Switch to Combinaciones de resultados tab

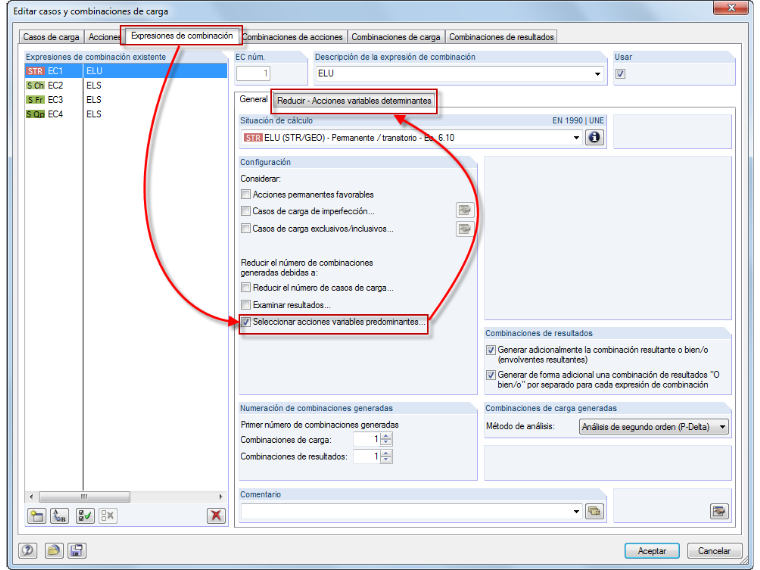coord(501,37)
